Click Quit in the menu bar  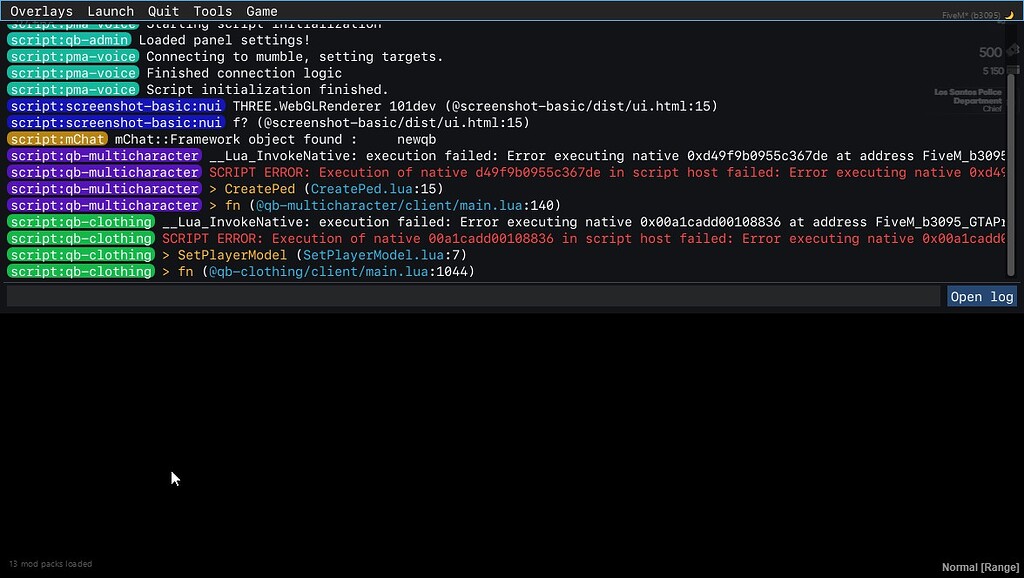pos(162,11)
